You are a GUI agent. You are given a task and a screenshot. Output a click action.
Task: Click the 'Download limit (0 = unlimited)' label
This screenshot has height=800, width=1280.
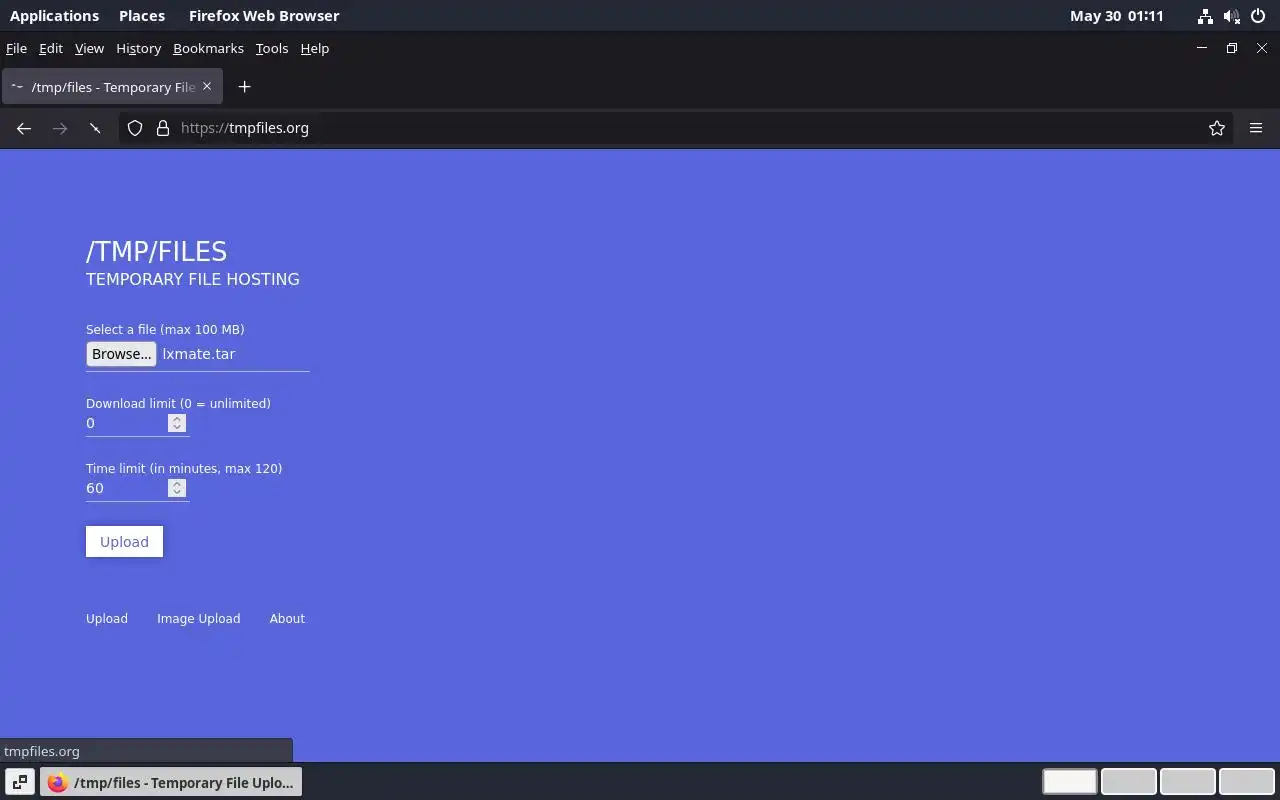point(178,403)
